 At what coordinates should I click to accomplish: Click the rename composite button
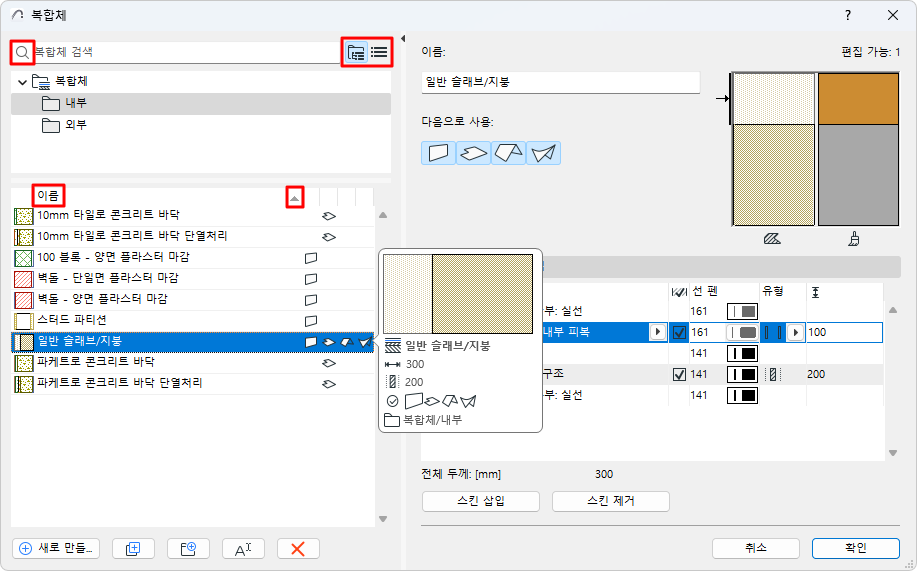click(x=243, y=549)
